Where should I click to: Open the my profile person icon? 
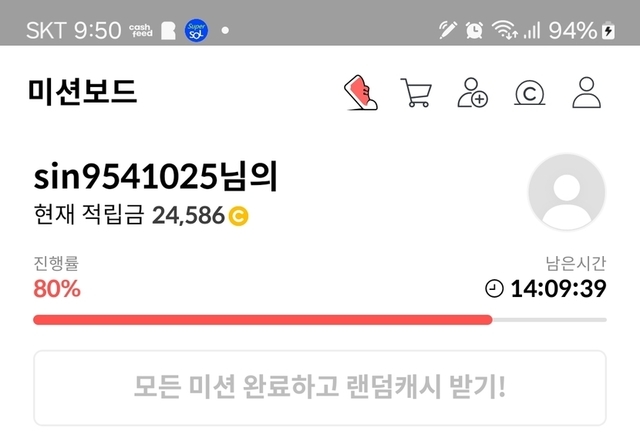pyautogui.click(x=587, y=93)
